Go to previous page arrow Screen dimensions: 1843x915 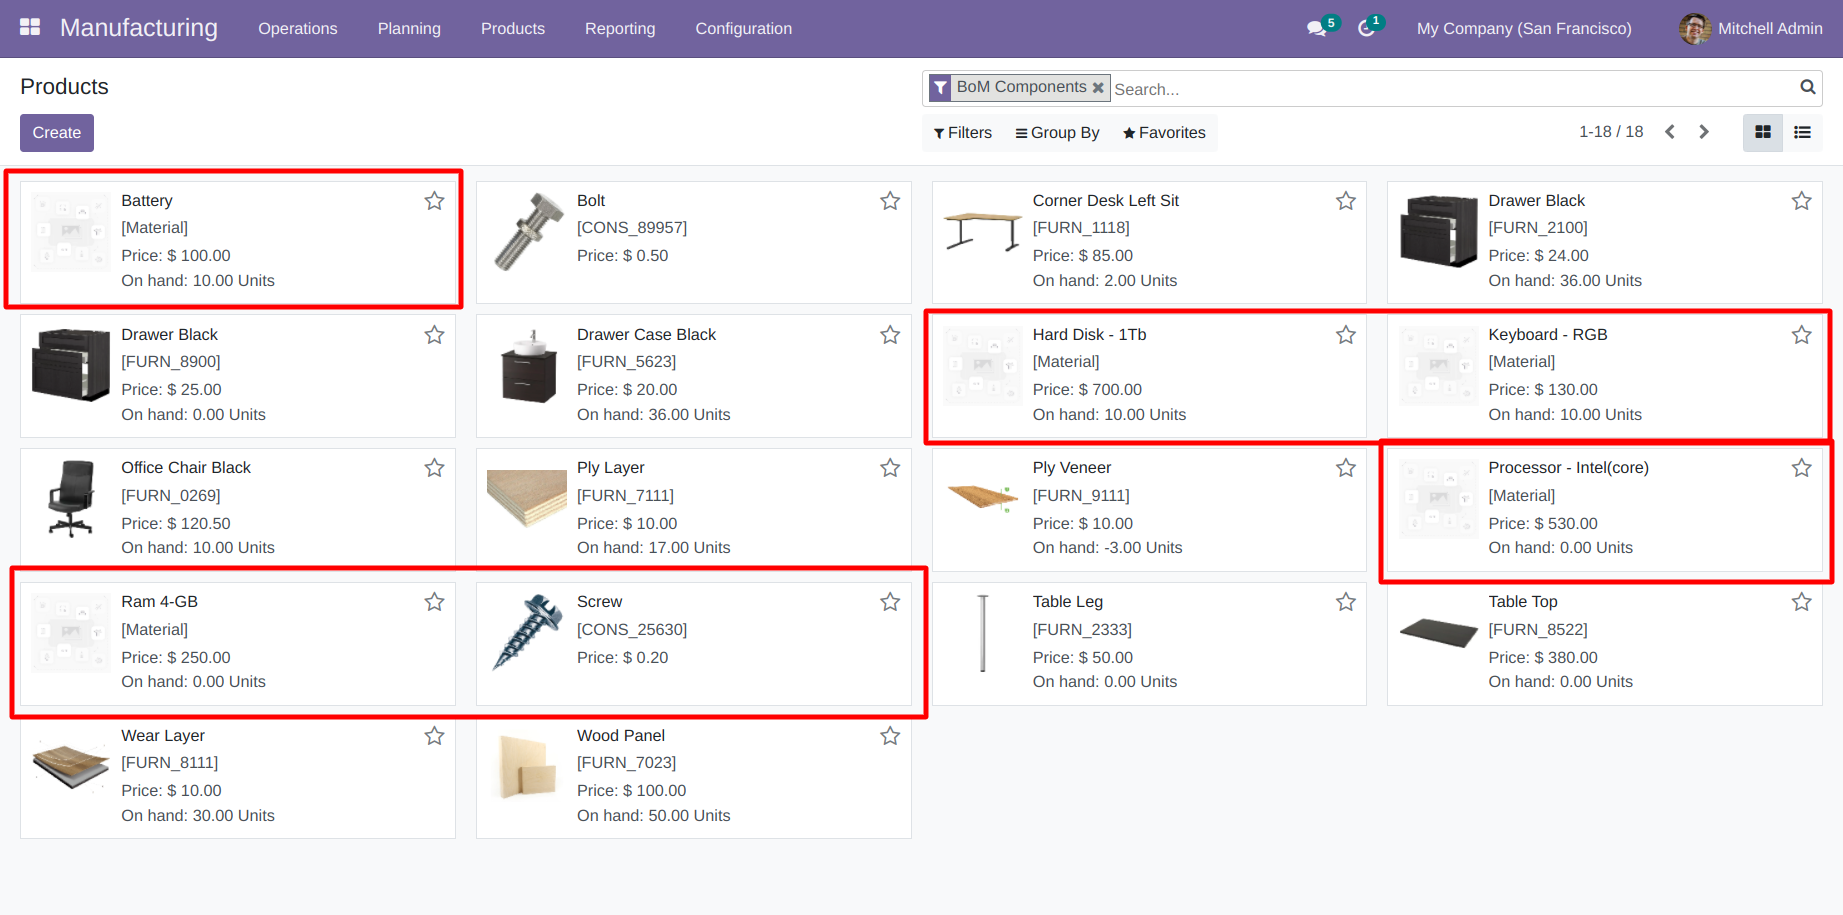(x=1669, y=132)
